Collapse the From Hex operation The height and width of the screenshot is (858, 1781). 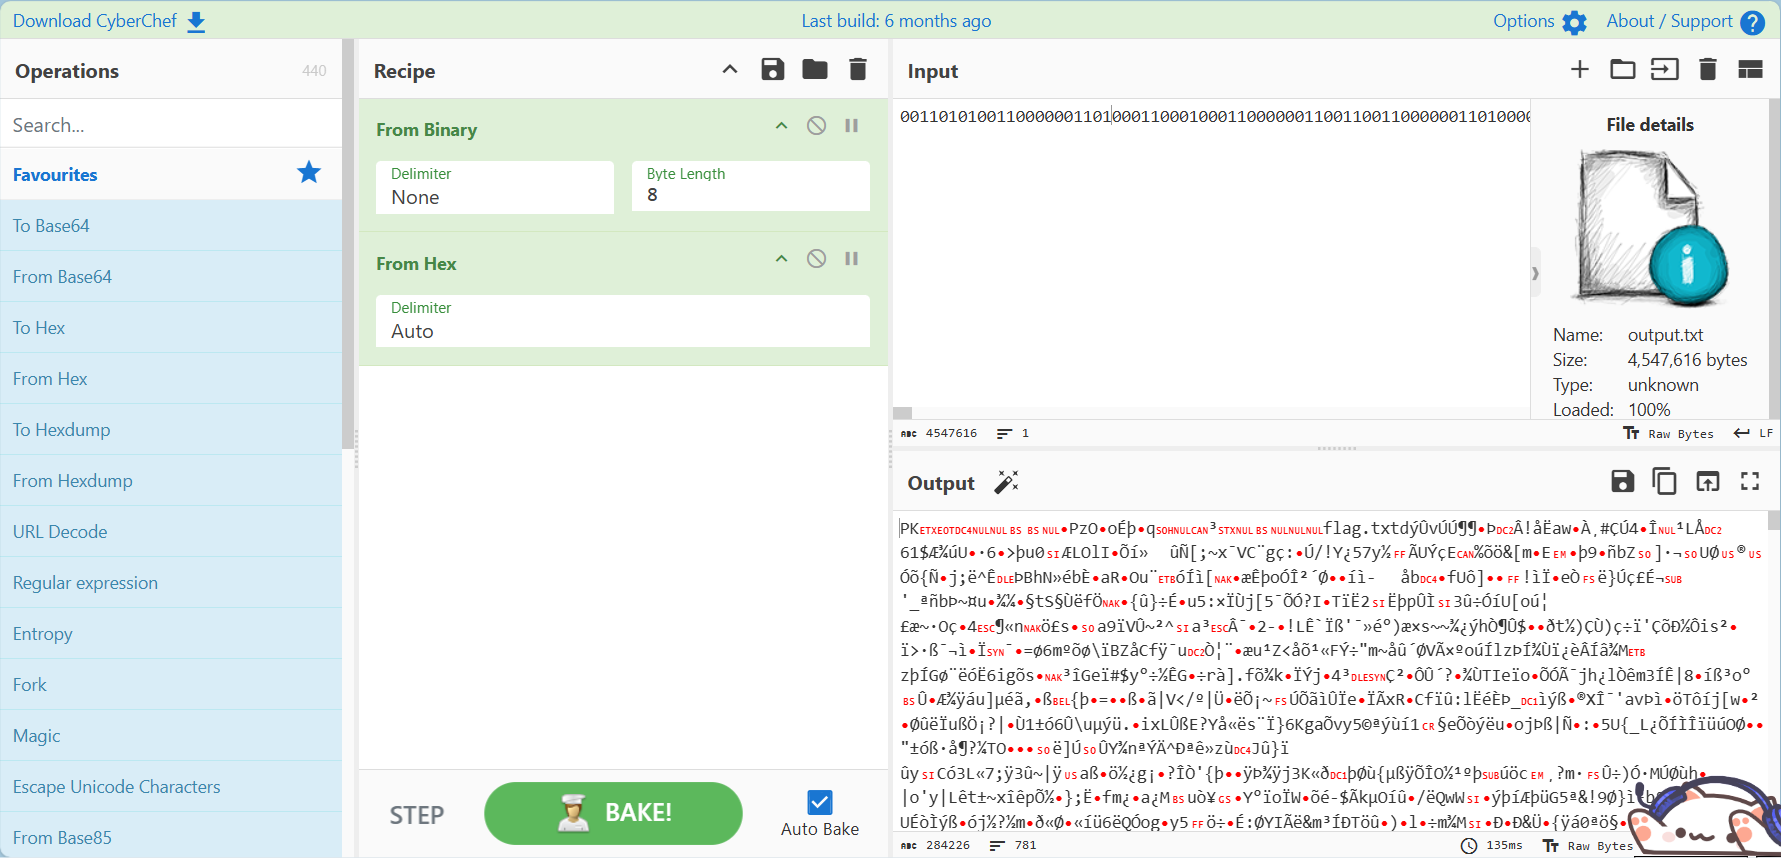point(782,259)
